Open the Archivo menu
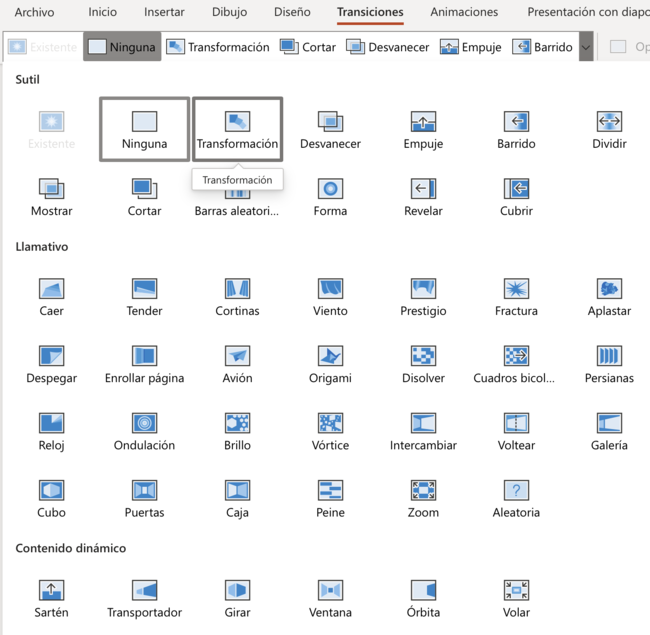The width and height of the screenshot is (650, 635). (x=35, y=13)
